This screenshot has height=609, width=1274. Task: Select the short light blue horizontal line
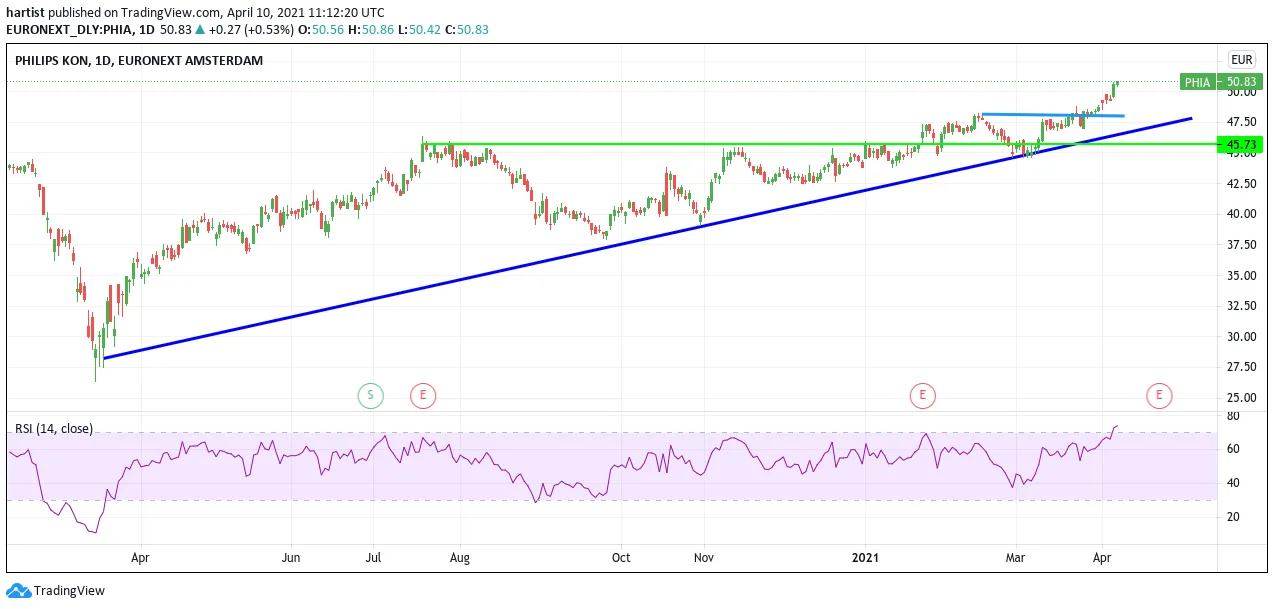click(x=1053, y=115)
